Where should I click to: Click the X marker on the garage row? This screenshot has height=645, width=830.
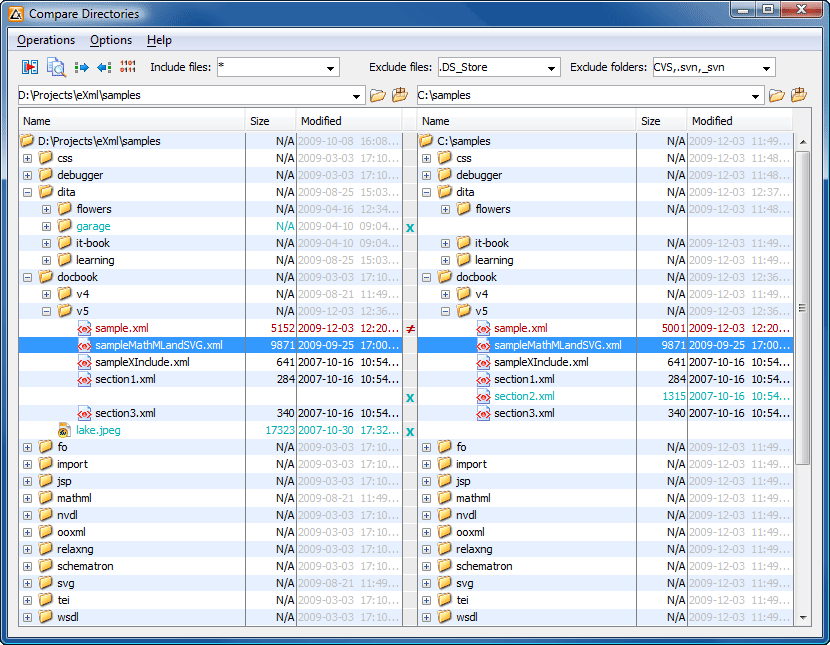410,228
